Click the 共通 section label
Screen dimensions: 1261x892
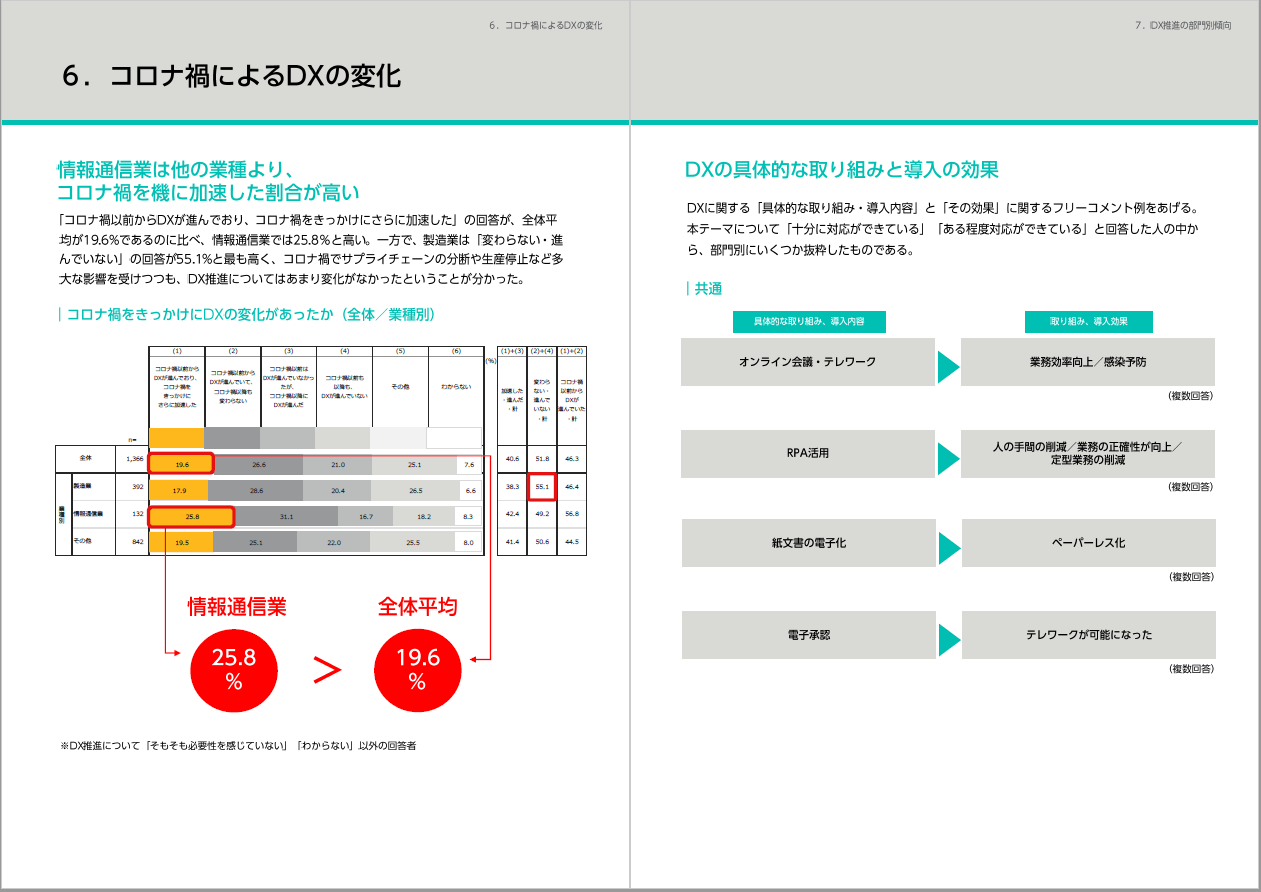708,289
